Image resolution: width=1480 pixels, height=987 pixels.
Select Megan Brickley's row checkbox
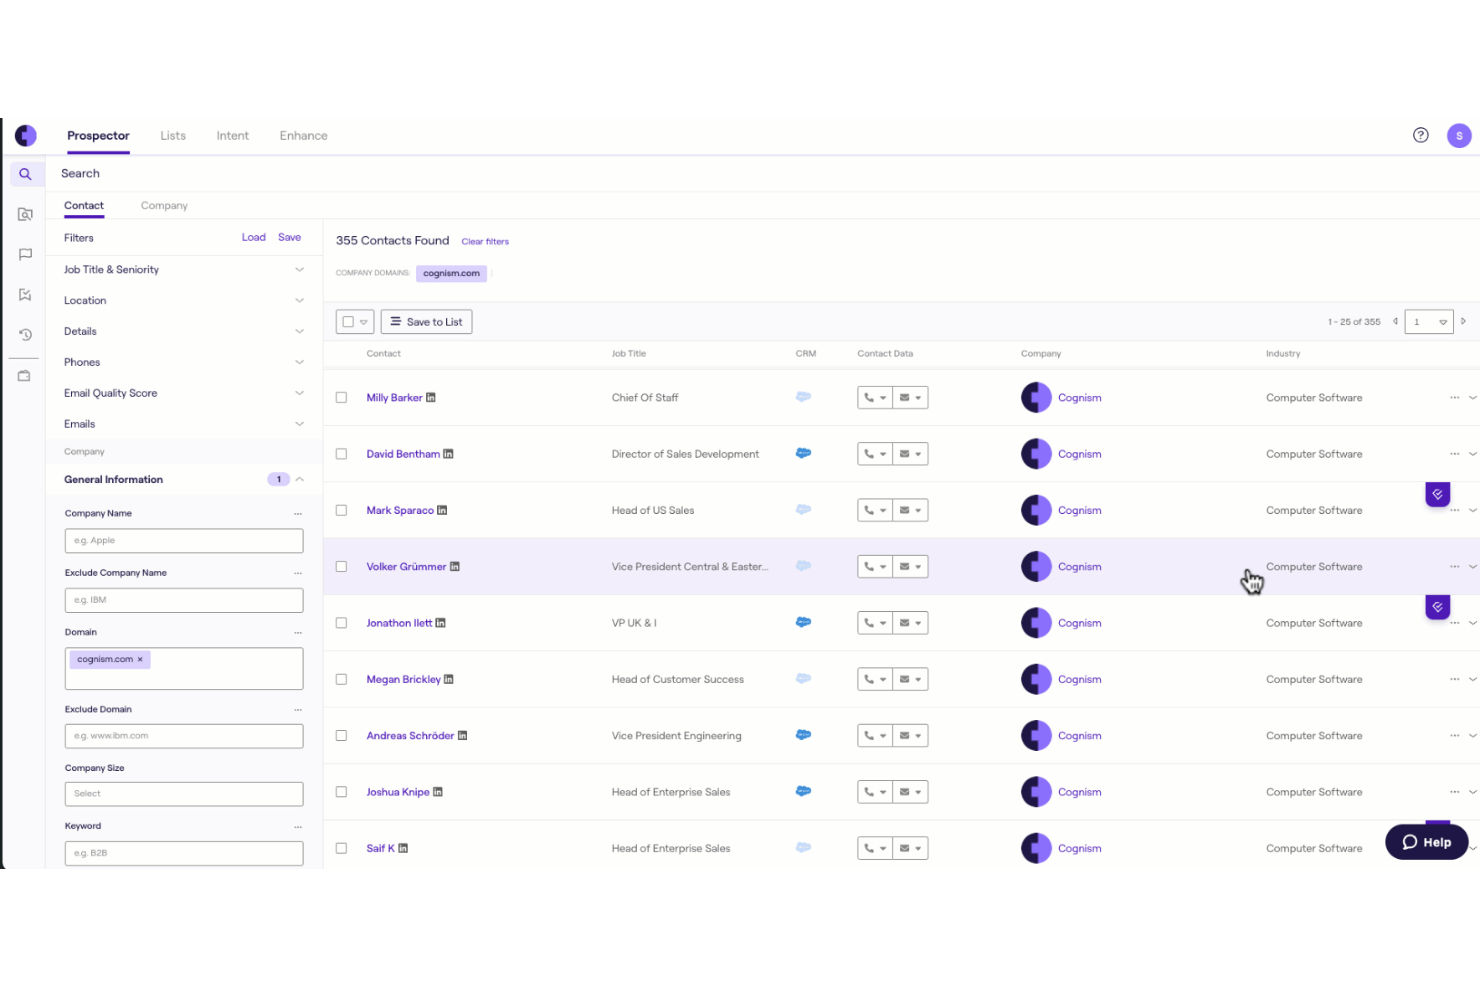point(341,679)
